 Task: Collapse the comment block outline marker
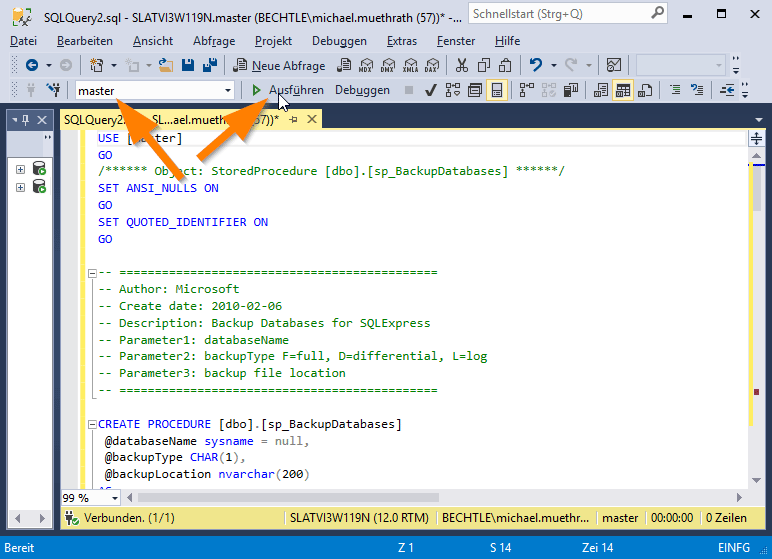click(x=90, y=272)
